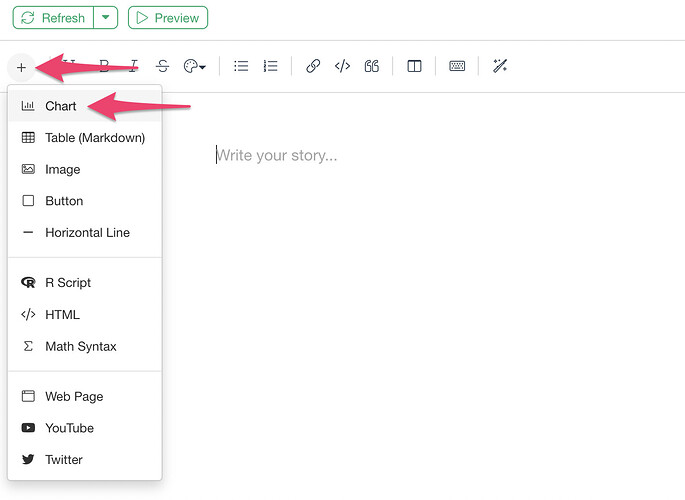
Task: Select Twitter embed option
Action: click(85, 460)
